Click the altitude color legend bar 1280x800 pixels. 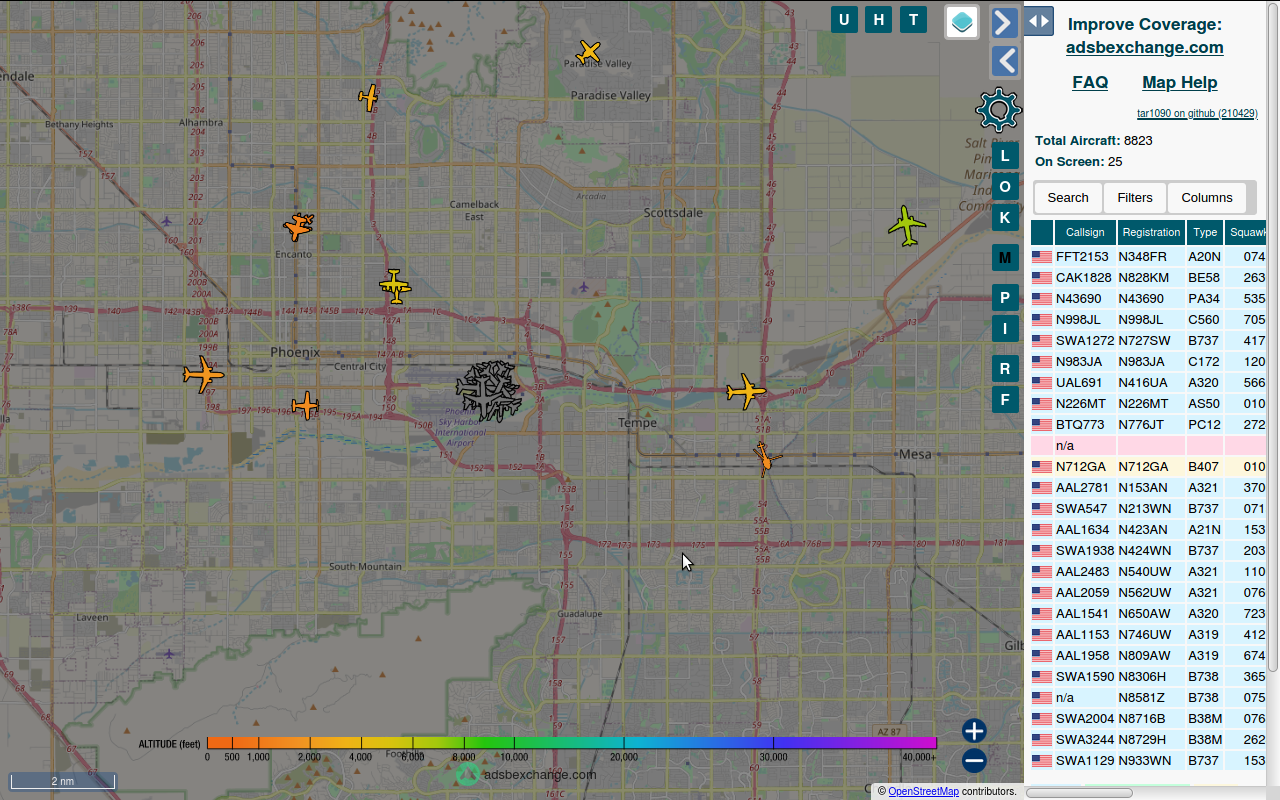(x=571, y=743)
